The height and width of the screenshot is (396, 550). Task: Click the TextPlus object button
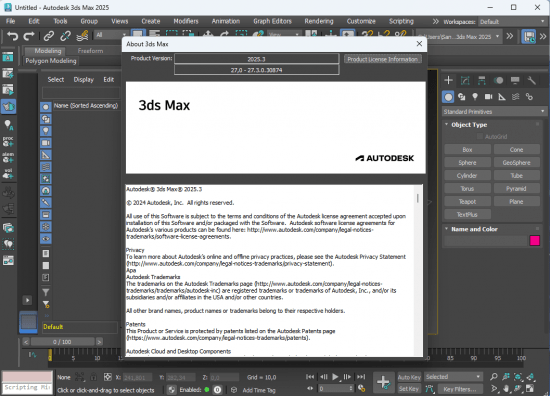[467, 214]
